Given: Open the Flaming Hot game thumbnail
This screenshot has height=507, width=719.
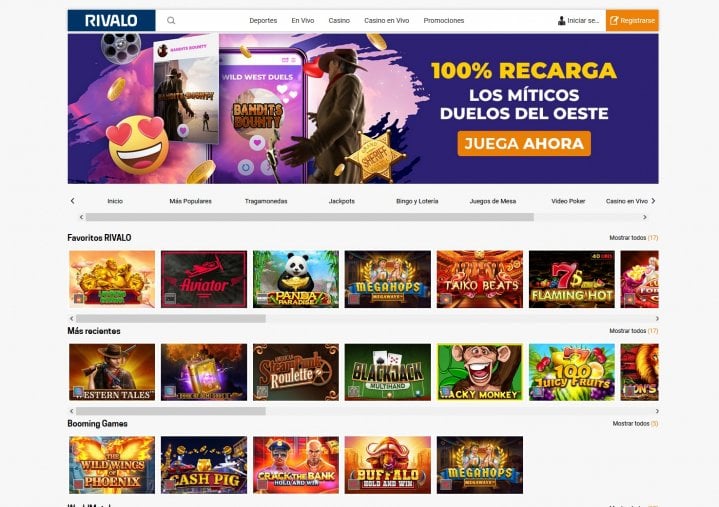Looking at the screenshot, I should point(572,279).
